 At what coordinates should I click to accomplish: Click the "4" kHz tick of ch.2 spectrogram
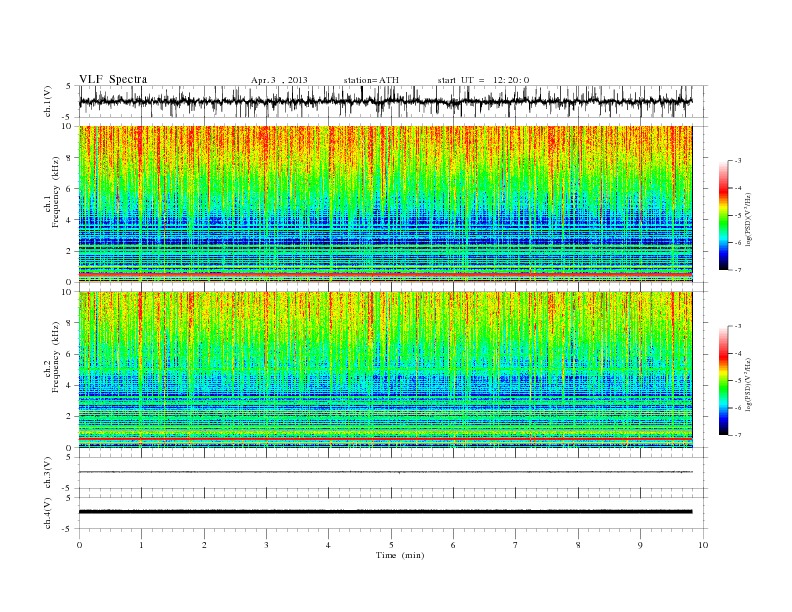tap(69, 386)
